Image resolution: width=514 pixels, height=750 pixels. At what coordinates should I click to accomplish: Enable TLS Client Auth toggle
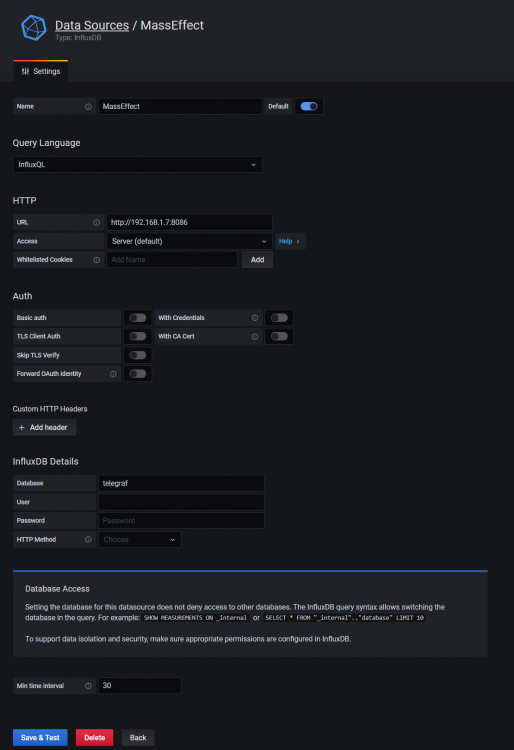click(x=138, y=336)
